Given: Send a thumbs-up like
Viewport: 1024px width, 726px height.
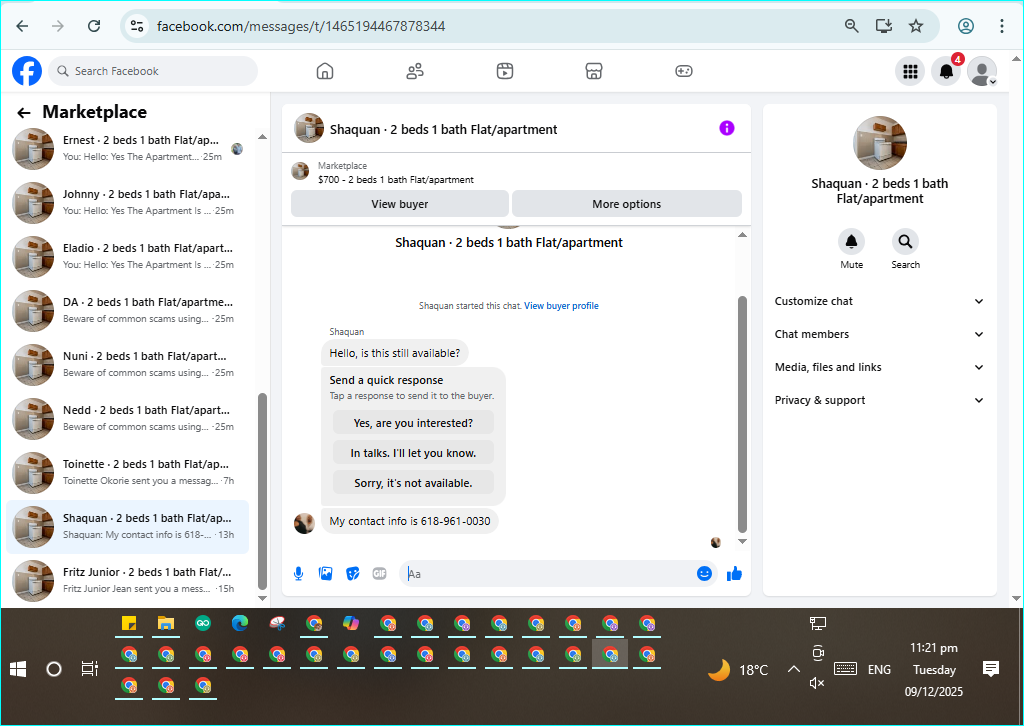Looking at the screenshot, I should pos(734,573).
